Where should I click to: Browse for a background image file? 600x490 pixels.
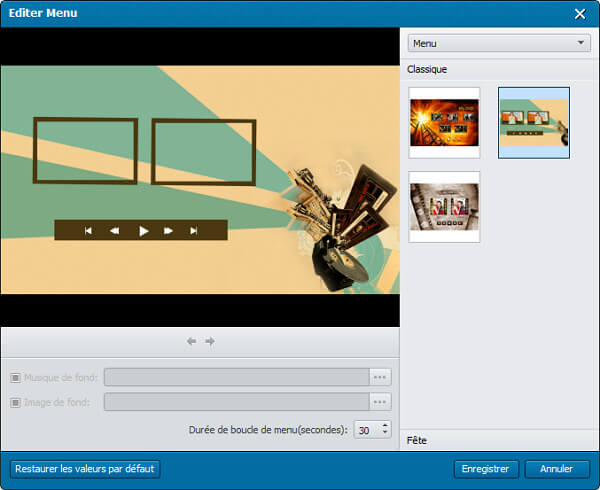[380, 402]
